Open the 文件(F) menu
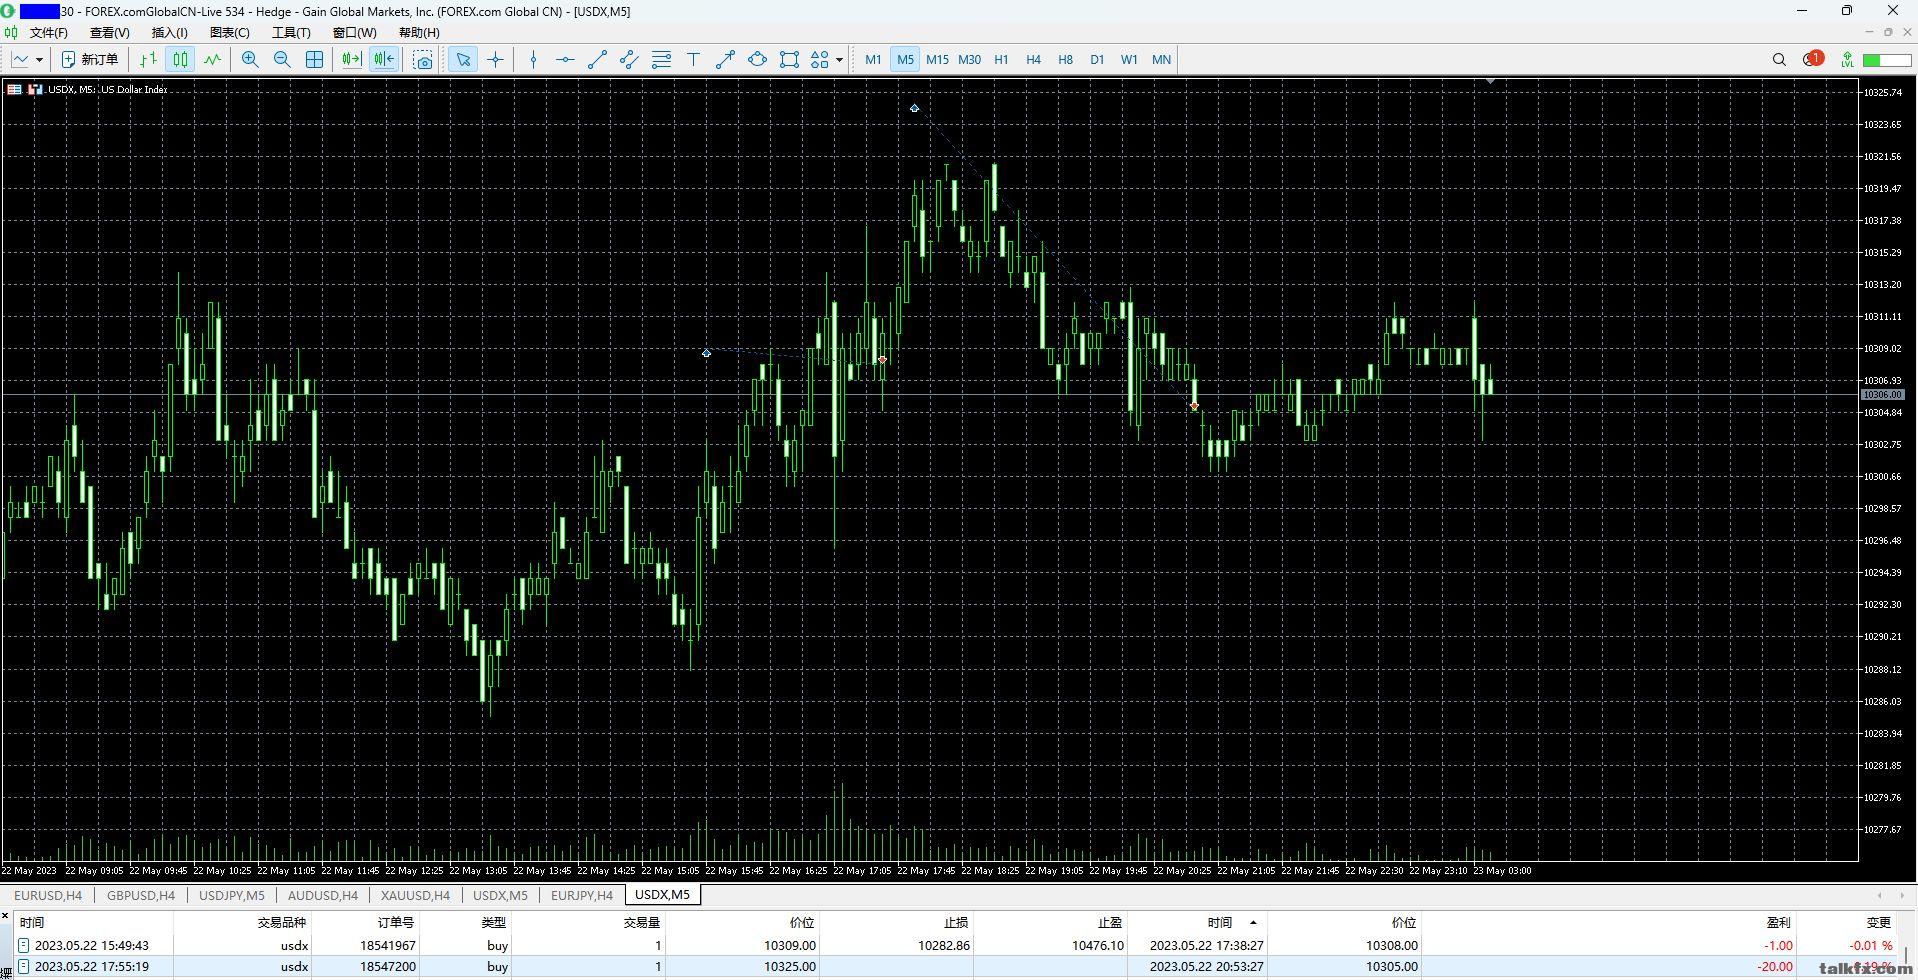 coord(49,33)
